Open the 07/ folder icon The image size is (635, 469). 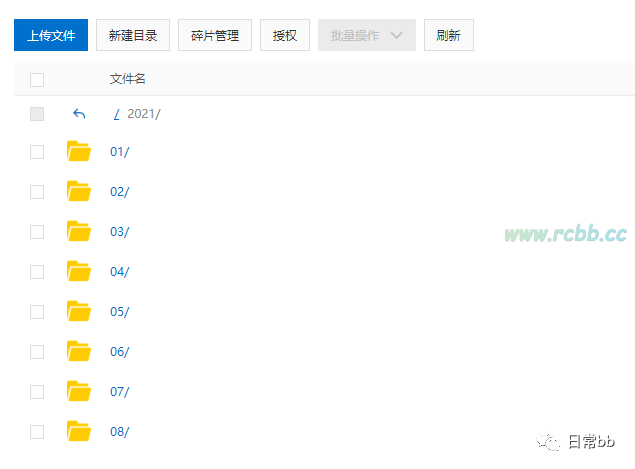tap(79, 392)
